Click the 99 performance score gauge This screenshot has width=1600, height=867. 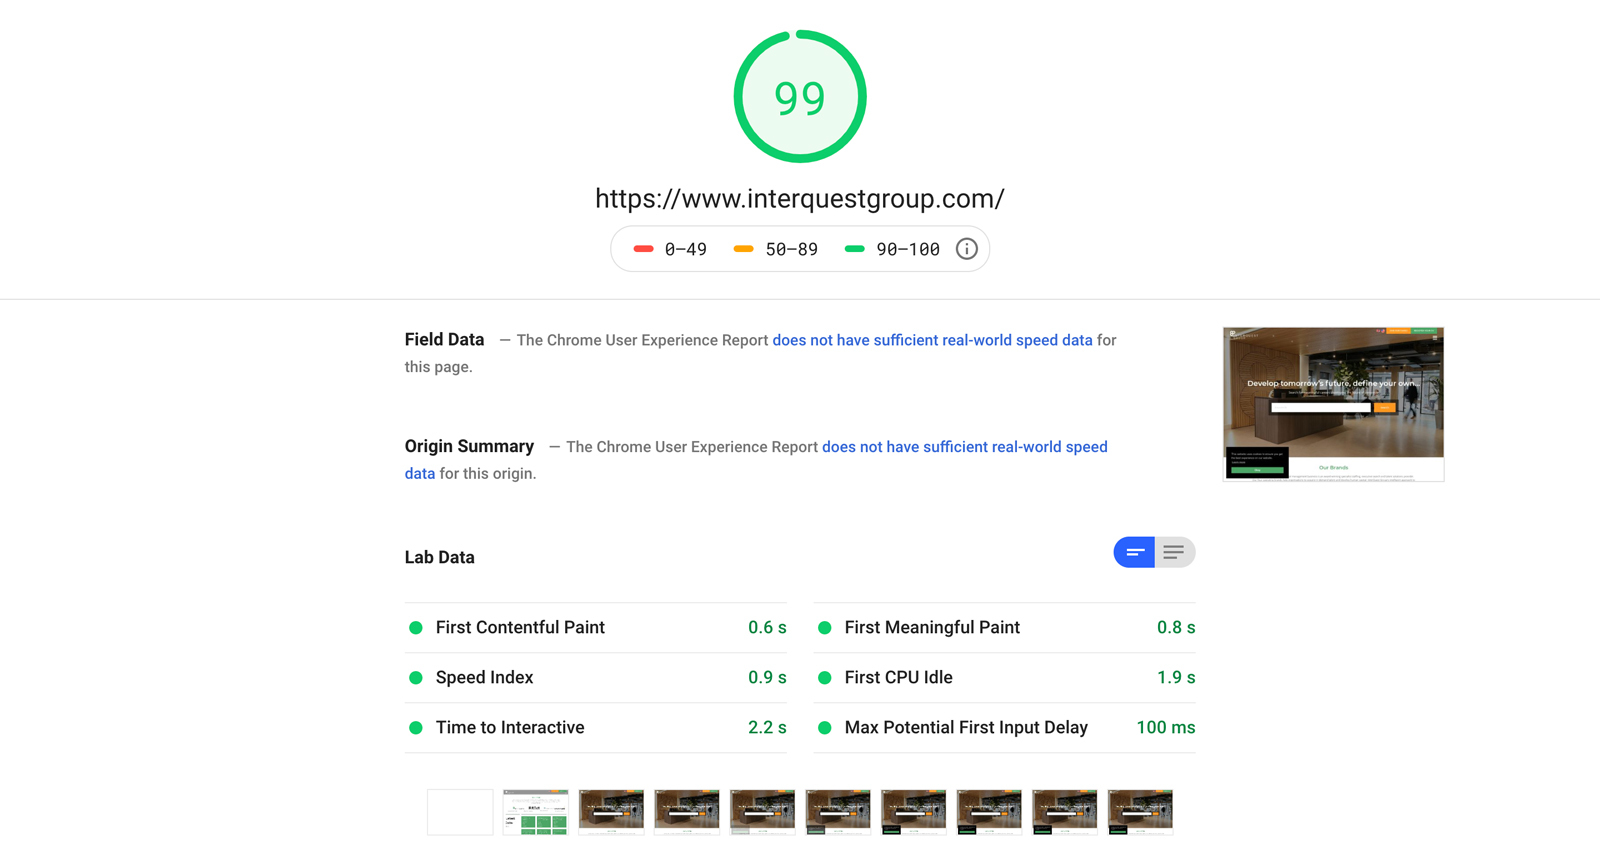pyautogui.click(x=800, y=97)
